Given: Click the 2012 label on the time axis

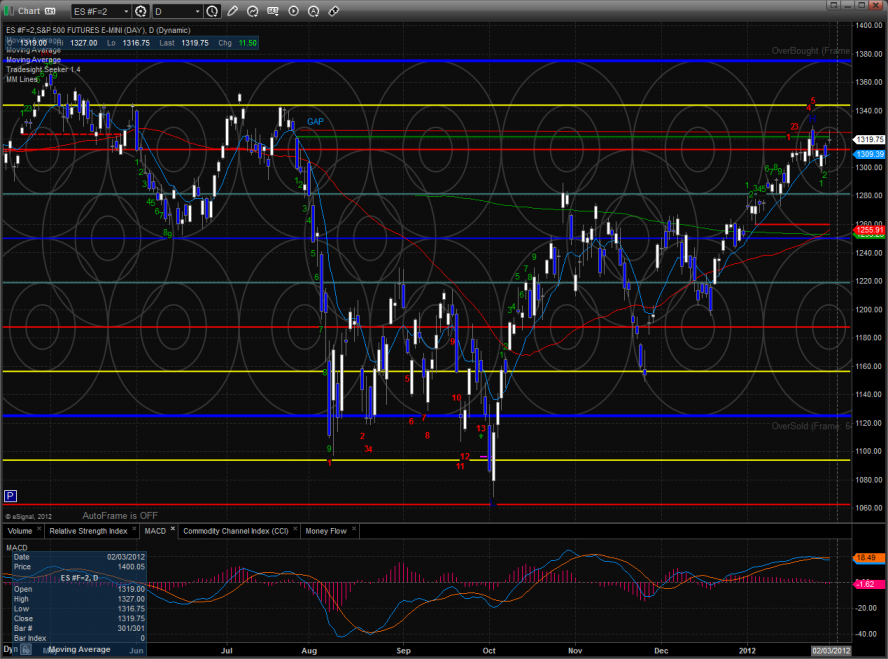Looking at the screenshot, I should pos(747,651).
